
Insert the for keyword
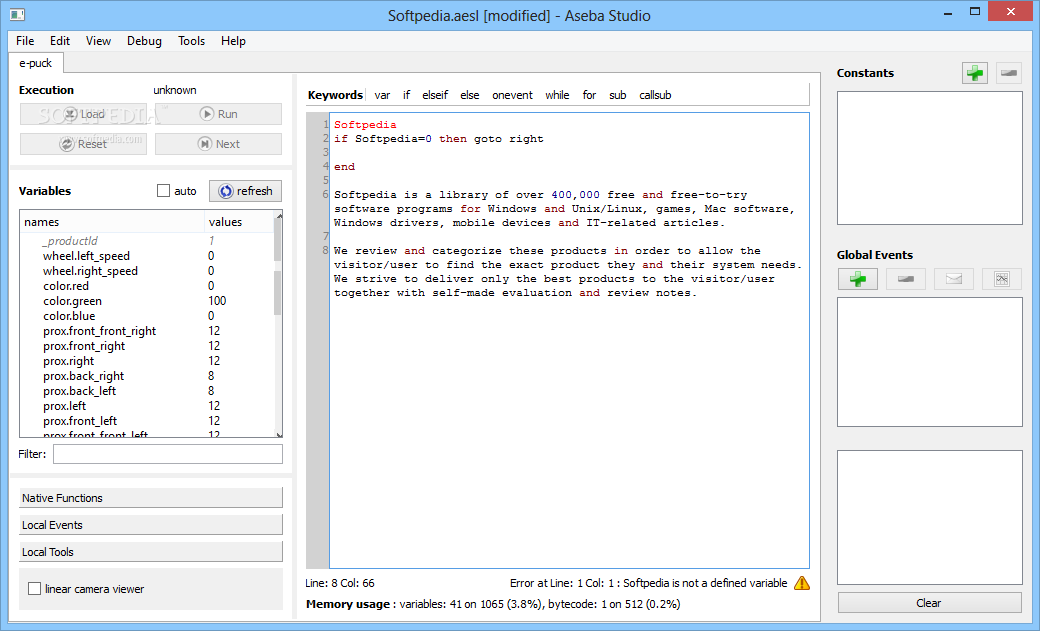pos(589,95)
